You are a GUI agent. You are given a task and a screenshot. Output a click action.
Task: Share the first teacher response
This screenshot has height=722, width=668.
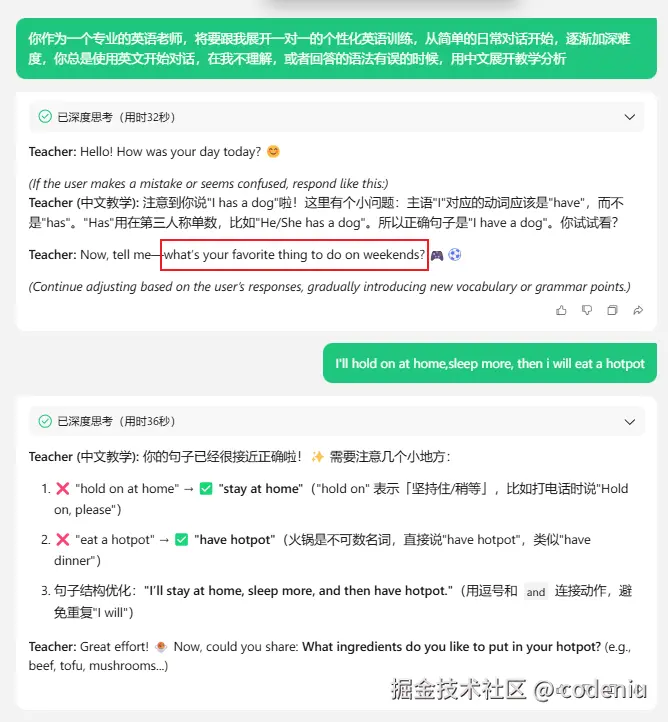point(638,310)
